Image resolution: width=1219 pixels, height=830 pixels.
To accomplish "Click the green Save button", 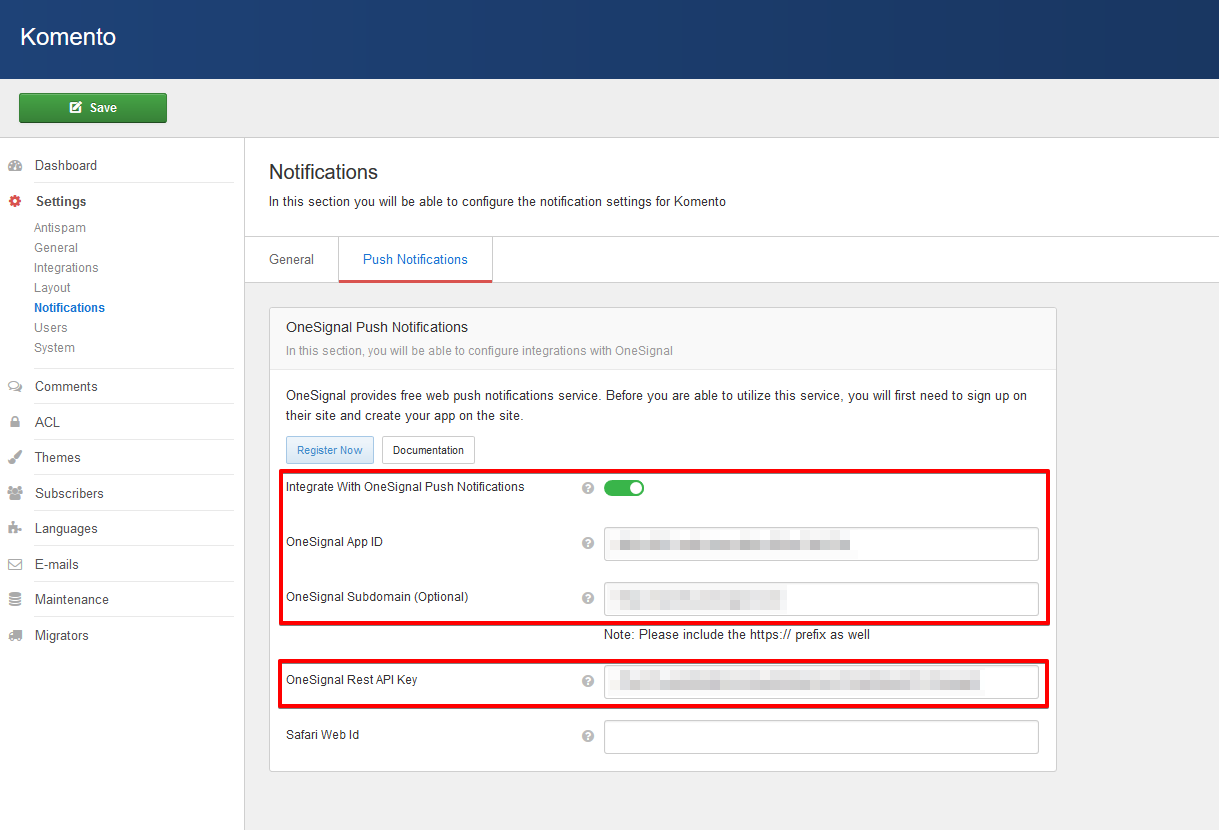I will 93,108.
